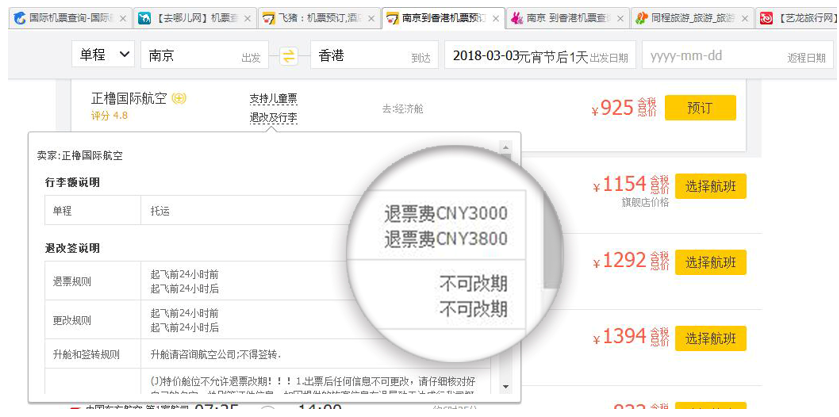The image size is (839, 417).
Task: Click the 飞猪 tab favicon
Action: point(268,19)
